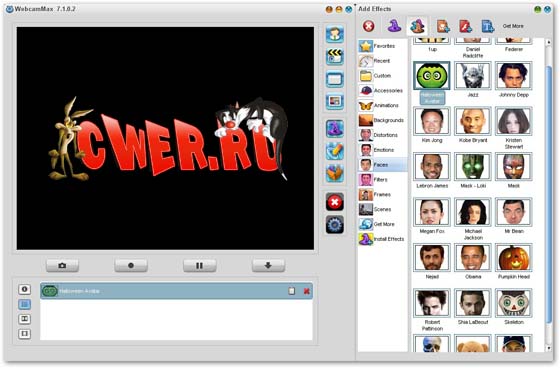560x368 pixels.
Task: Click the down arrow of the effects scrollbar
Action: pos(549,348)
